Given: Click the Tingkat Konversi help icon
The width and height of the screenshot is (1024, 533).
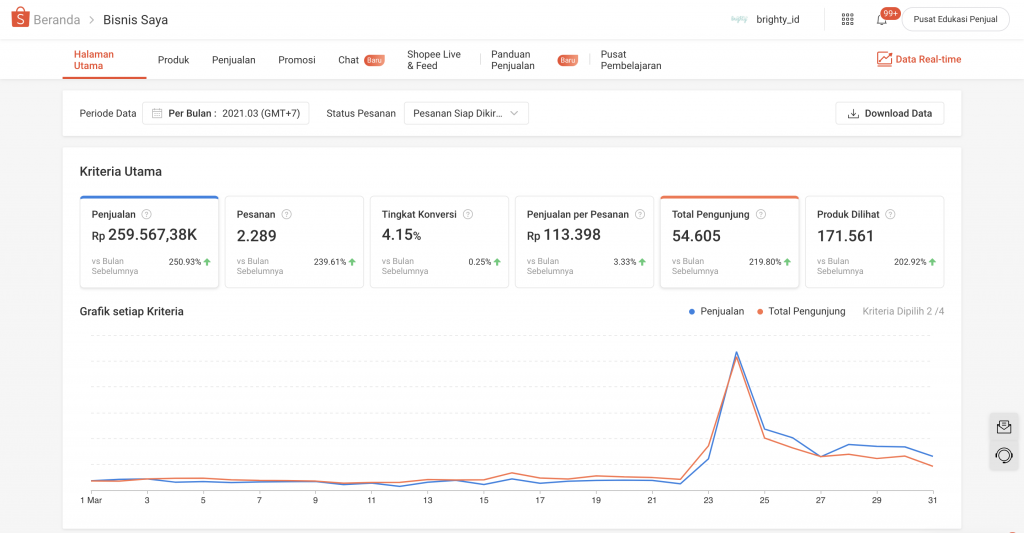Looking at the screenshot, I should 468,214.
